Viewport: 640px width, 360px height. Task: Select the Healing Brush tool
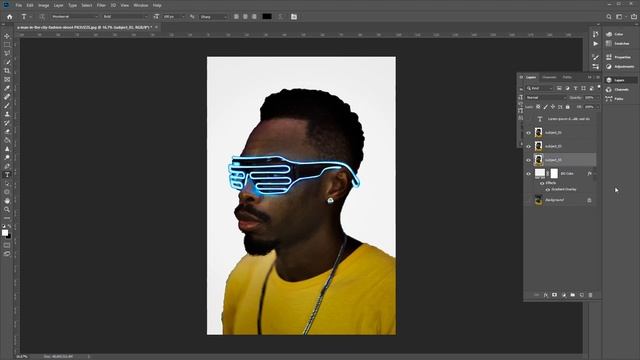pyautogui.click(x=7, y=97)
